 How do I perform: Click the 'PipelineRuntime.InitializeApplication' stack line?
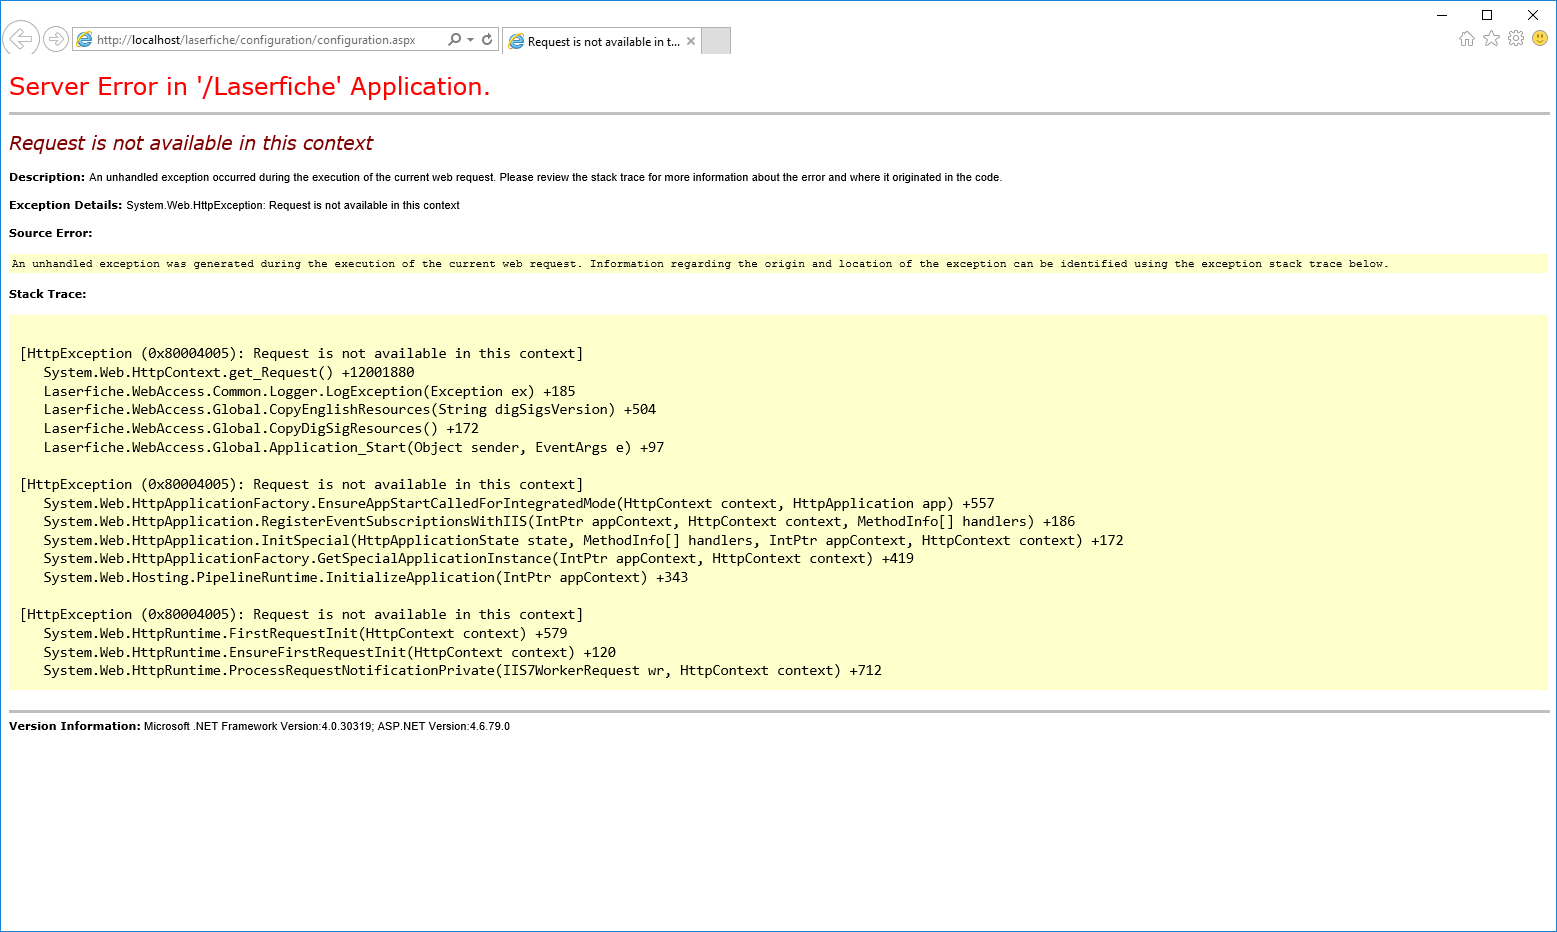coord(366,577)
